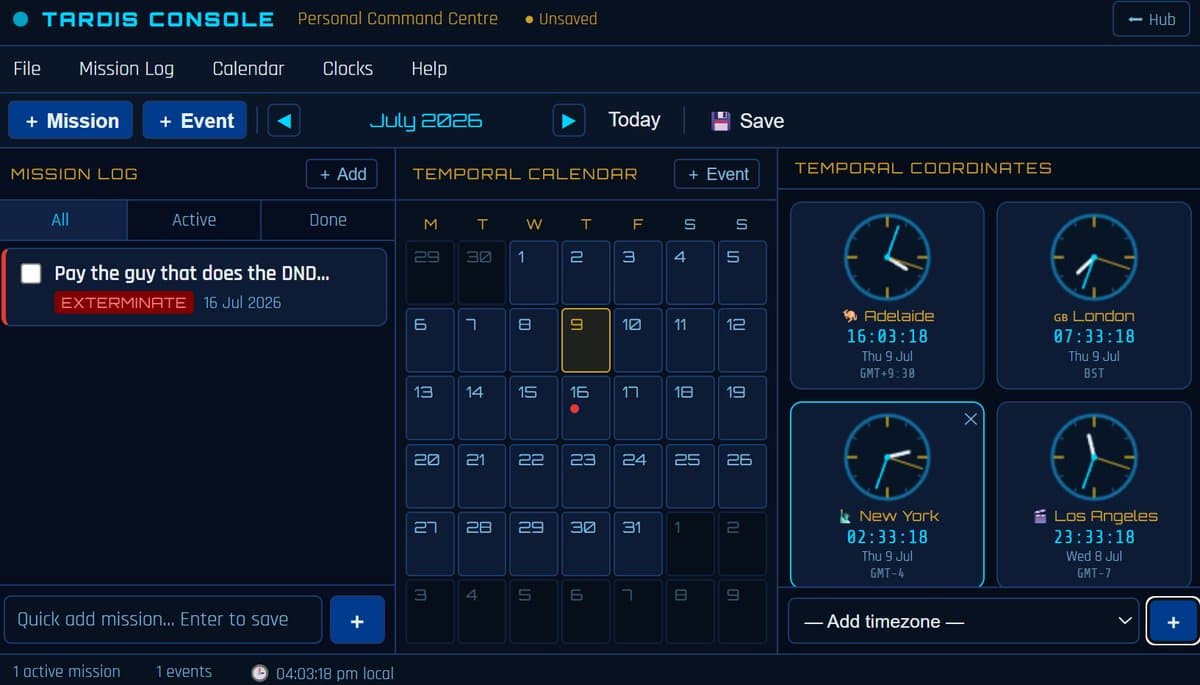Image resolution: width=1200 pixels, height=685 pixels.
Task: Click the status bar local clock icon
Action: (x=259, y=672)
